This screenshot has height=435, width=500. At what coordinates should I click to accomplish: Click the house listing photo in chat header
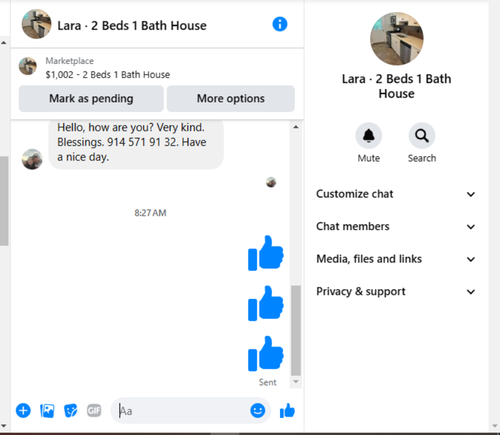pyautogui.click(x=37, y=24)
